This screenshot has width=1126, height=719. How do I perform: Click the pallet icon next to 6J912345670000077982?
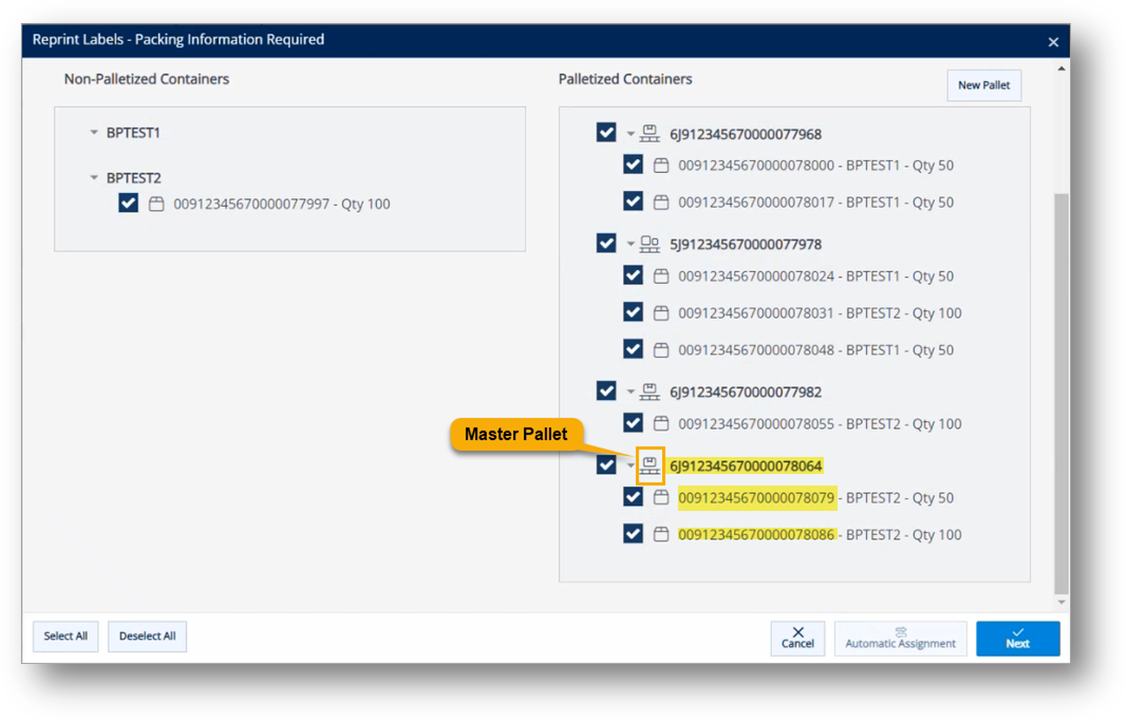click(x=650, y=390)
